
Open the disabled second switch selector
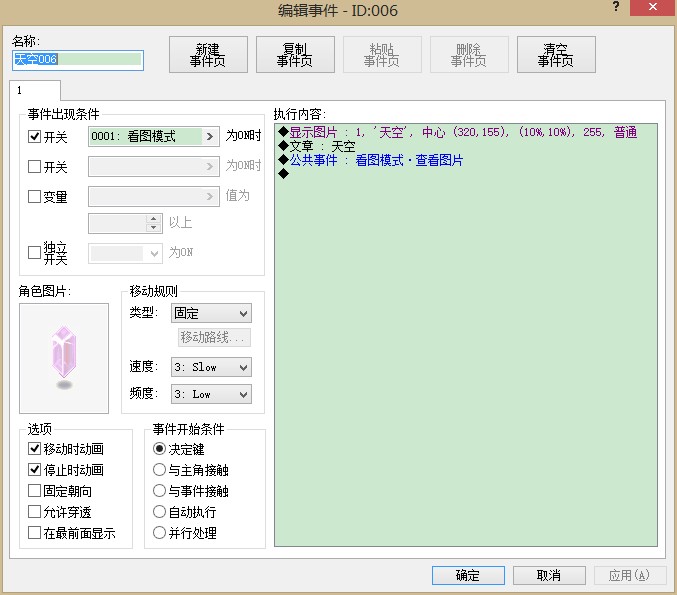coord(154,166)
